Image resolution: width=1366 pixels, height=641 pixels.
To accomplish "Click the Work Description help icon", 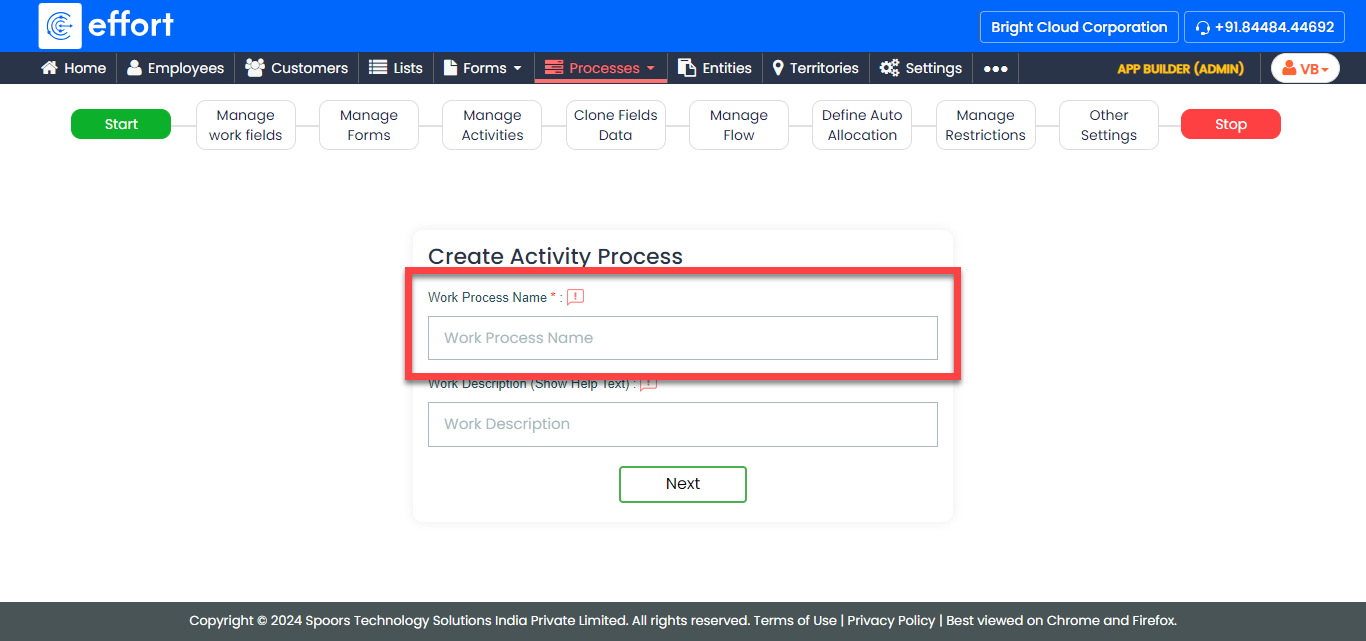I will click(x=648, y=384).
